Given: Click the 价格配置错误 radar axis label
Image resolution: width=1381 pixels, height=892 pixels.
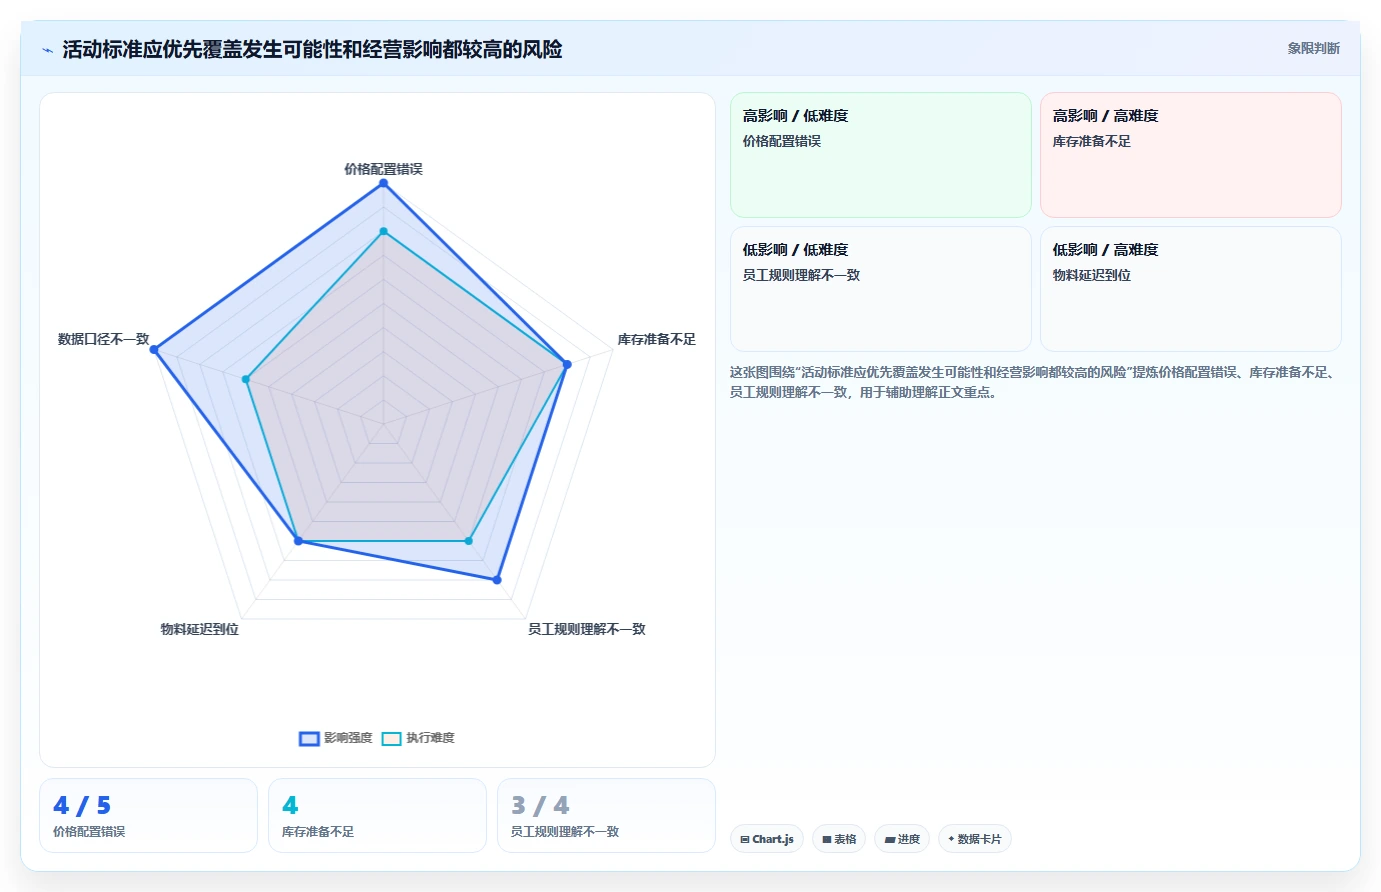Looking at the screenshot, I should [x=383, y=169].
